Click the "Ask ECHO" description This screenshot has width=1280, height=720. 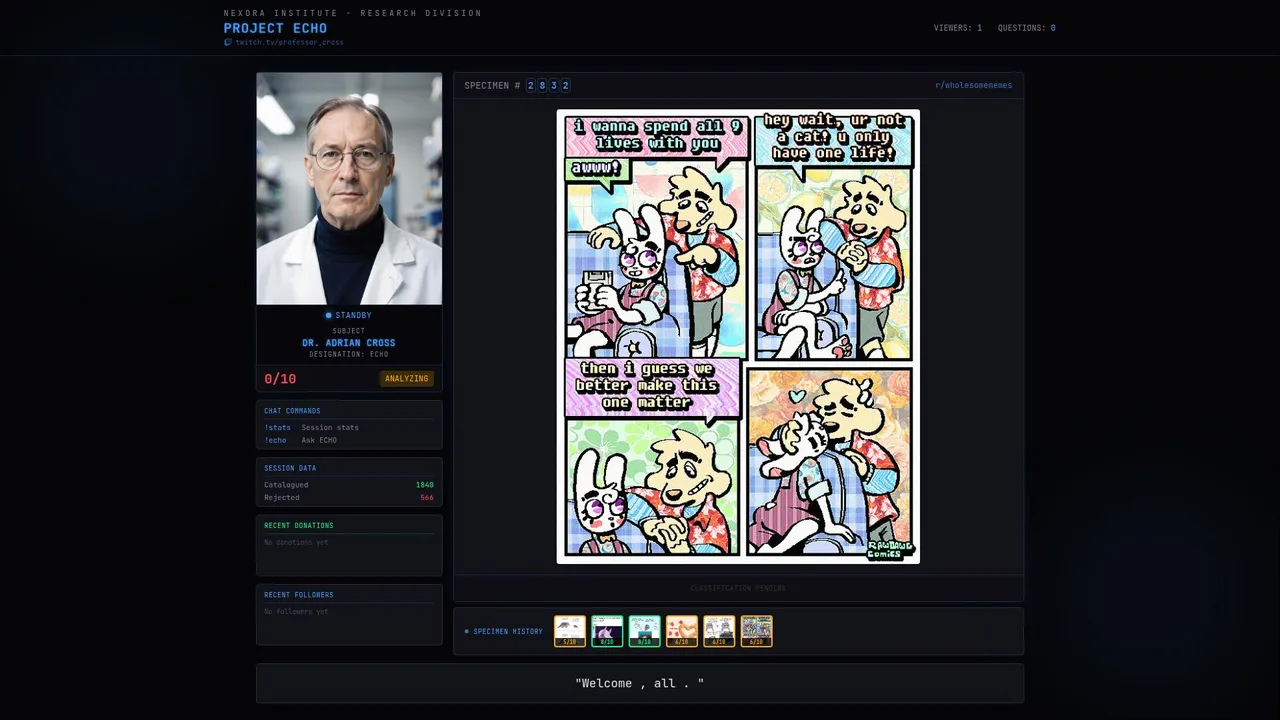click(x=319, y=441)
